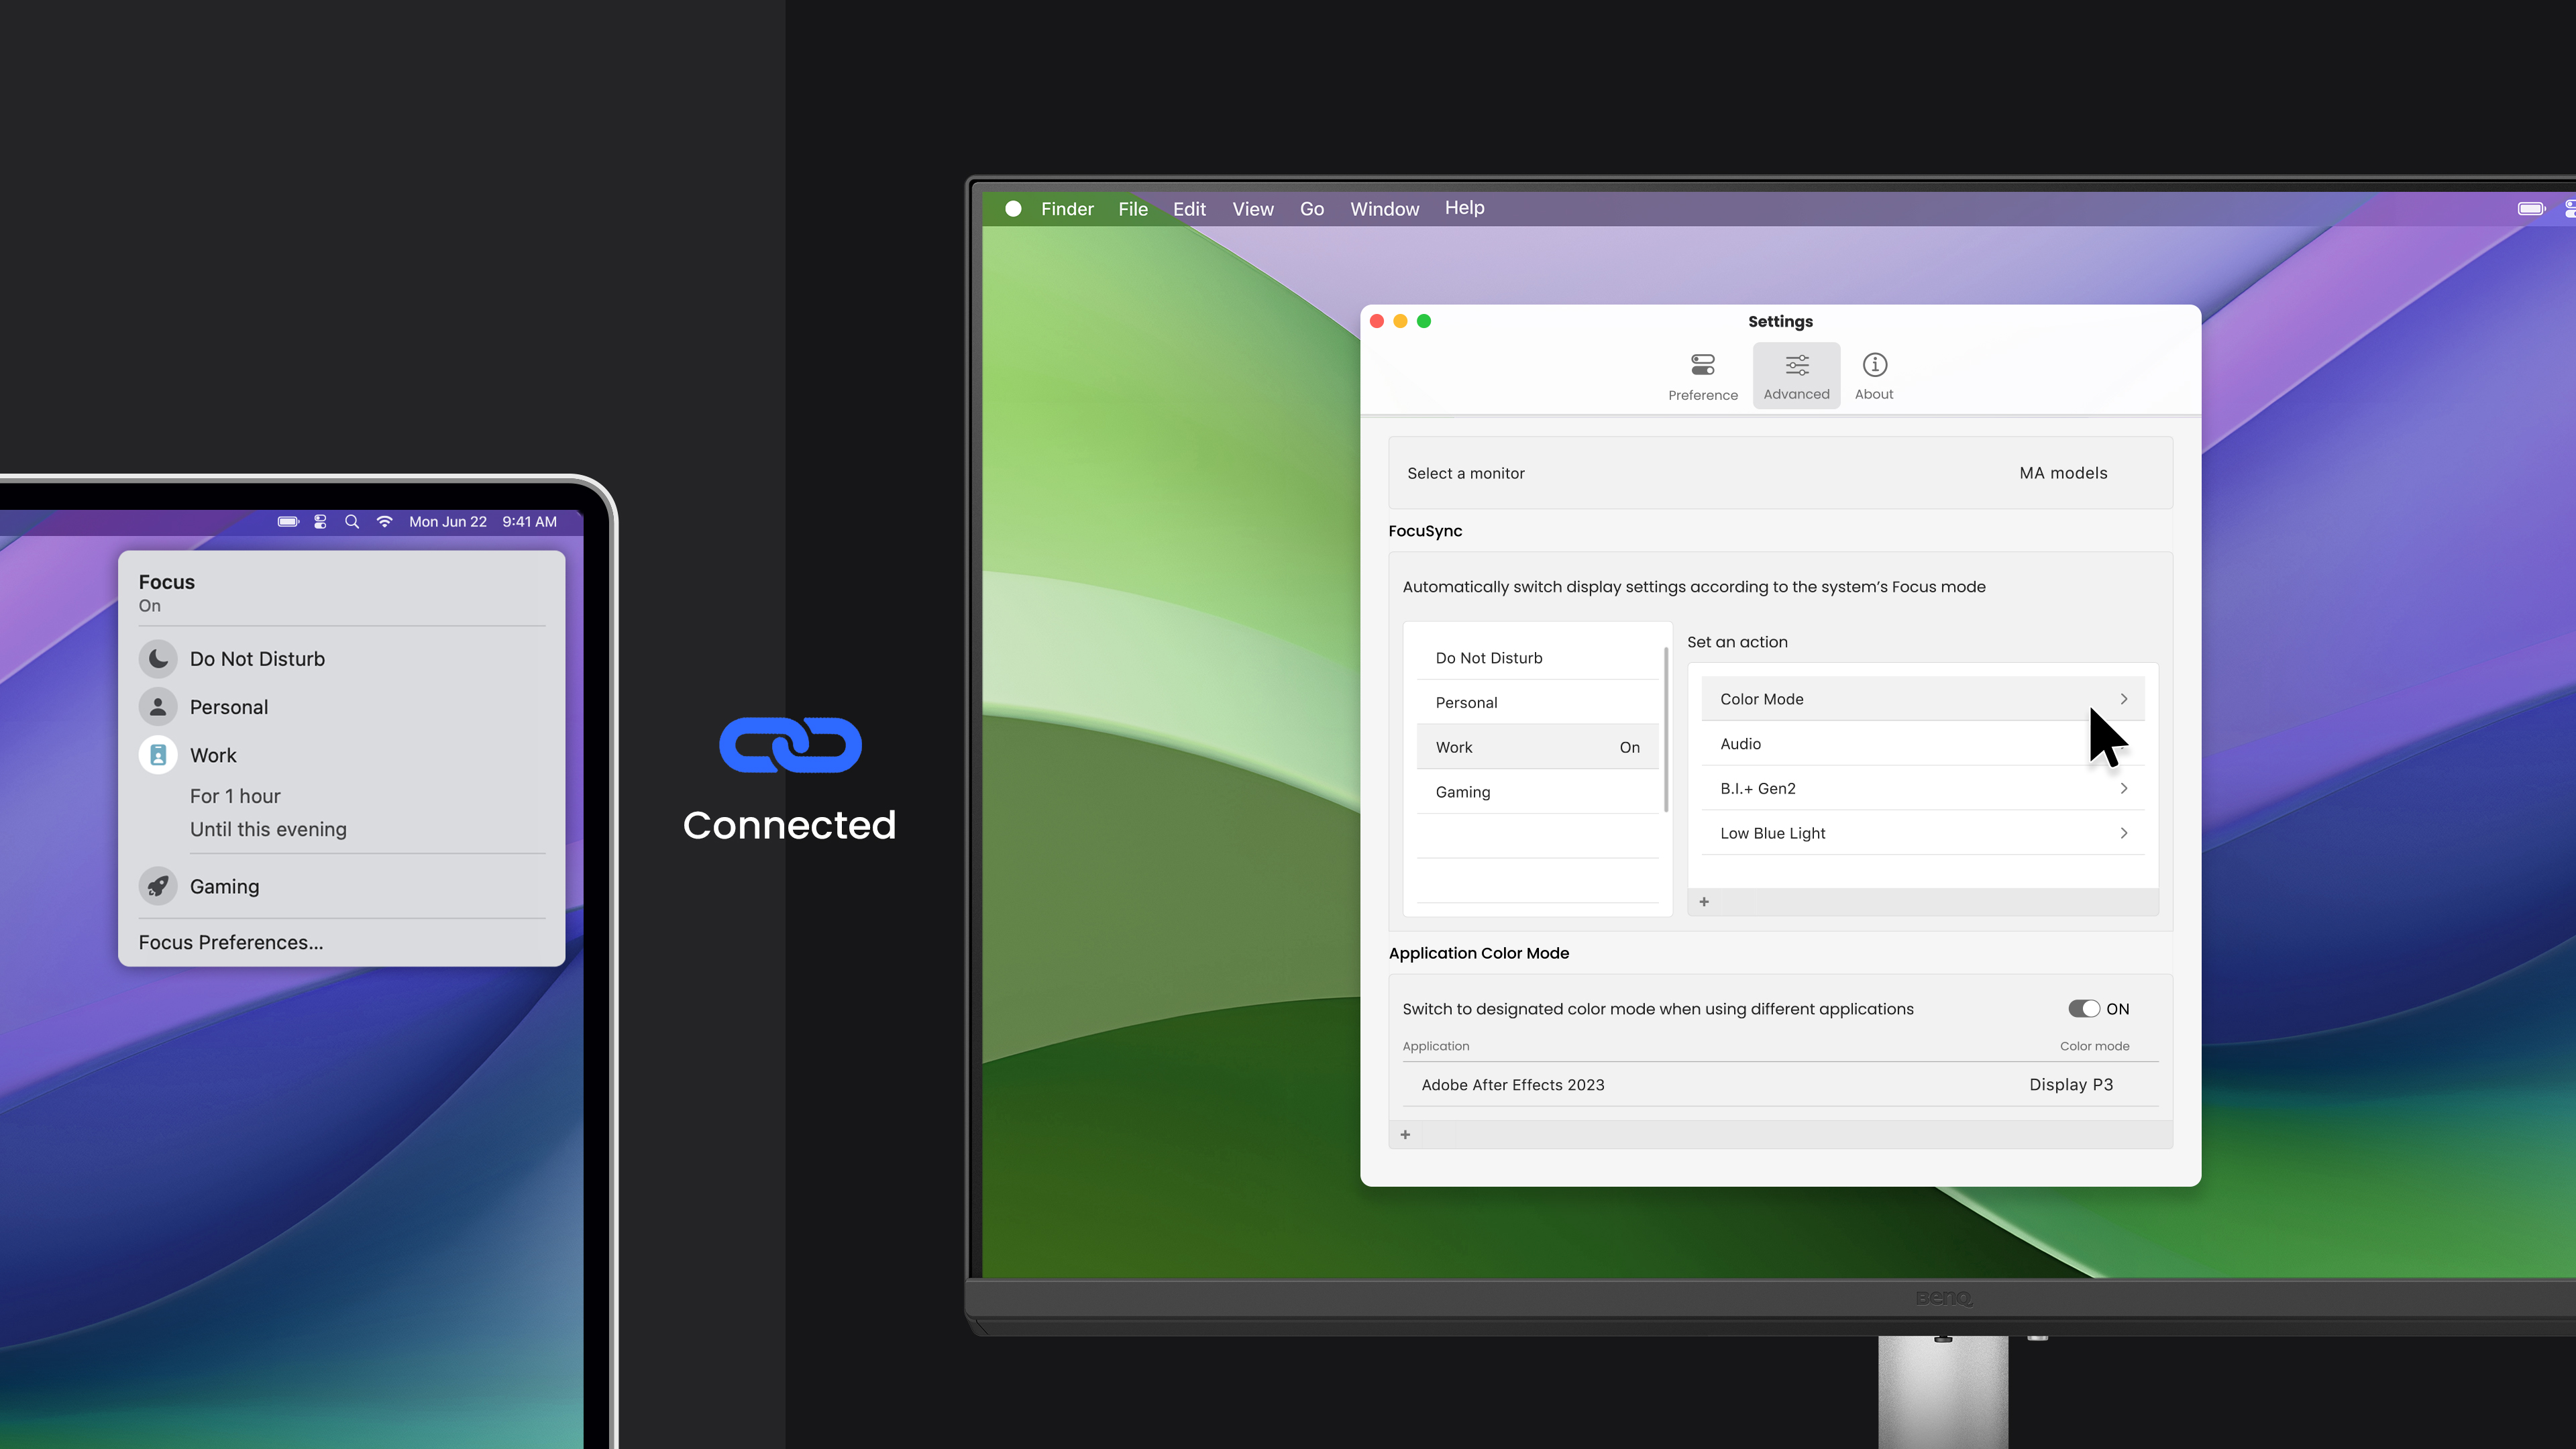The width and height of the screenshot is (2576, 1449).
Task: Click the Spotlight search icon in laptop menu bar
Action: (x=352, y=522)
